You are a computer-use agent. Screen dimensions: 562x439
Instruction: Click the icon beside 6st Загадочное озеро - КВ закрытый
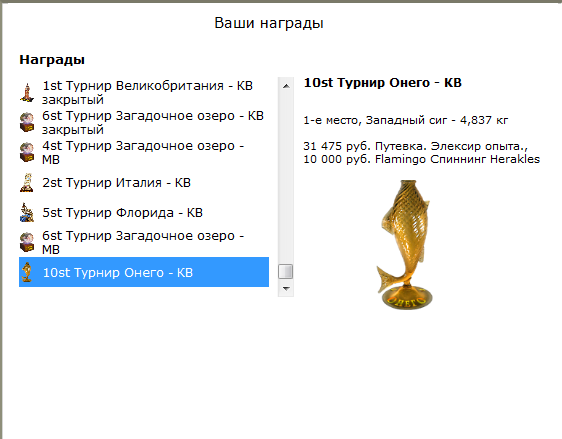tap(27, 122)
